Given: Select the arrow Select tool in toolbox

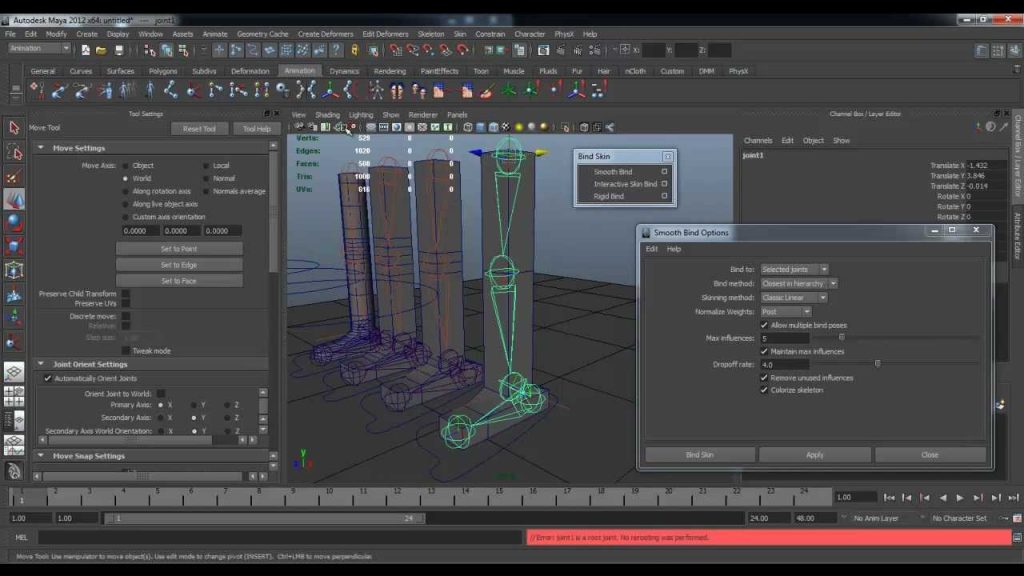Looking at the screenshot, I should (14, 127).
